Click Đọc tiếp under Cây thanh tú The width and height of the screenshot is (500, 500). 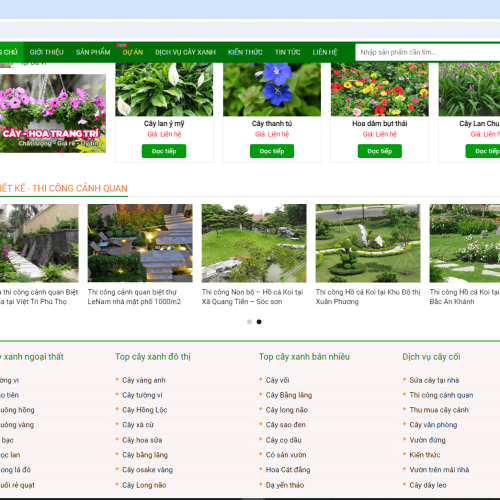point(272,151)
